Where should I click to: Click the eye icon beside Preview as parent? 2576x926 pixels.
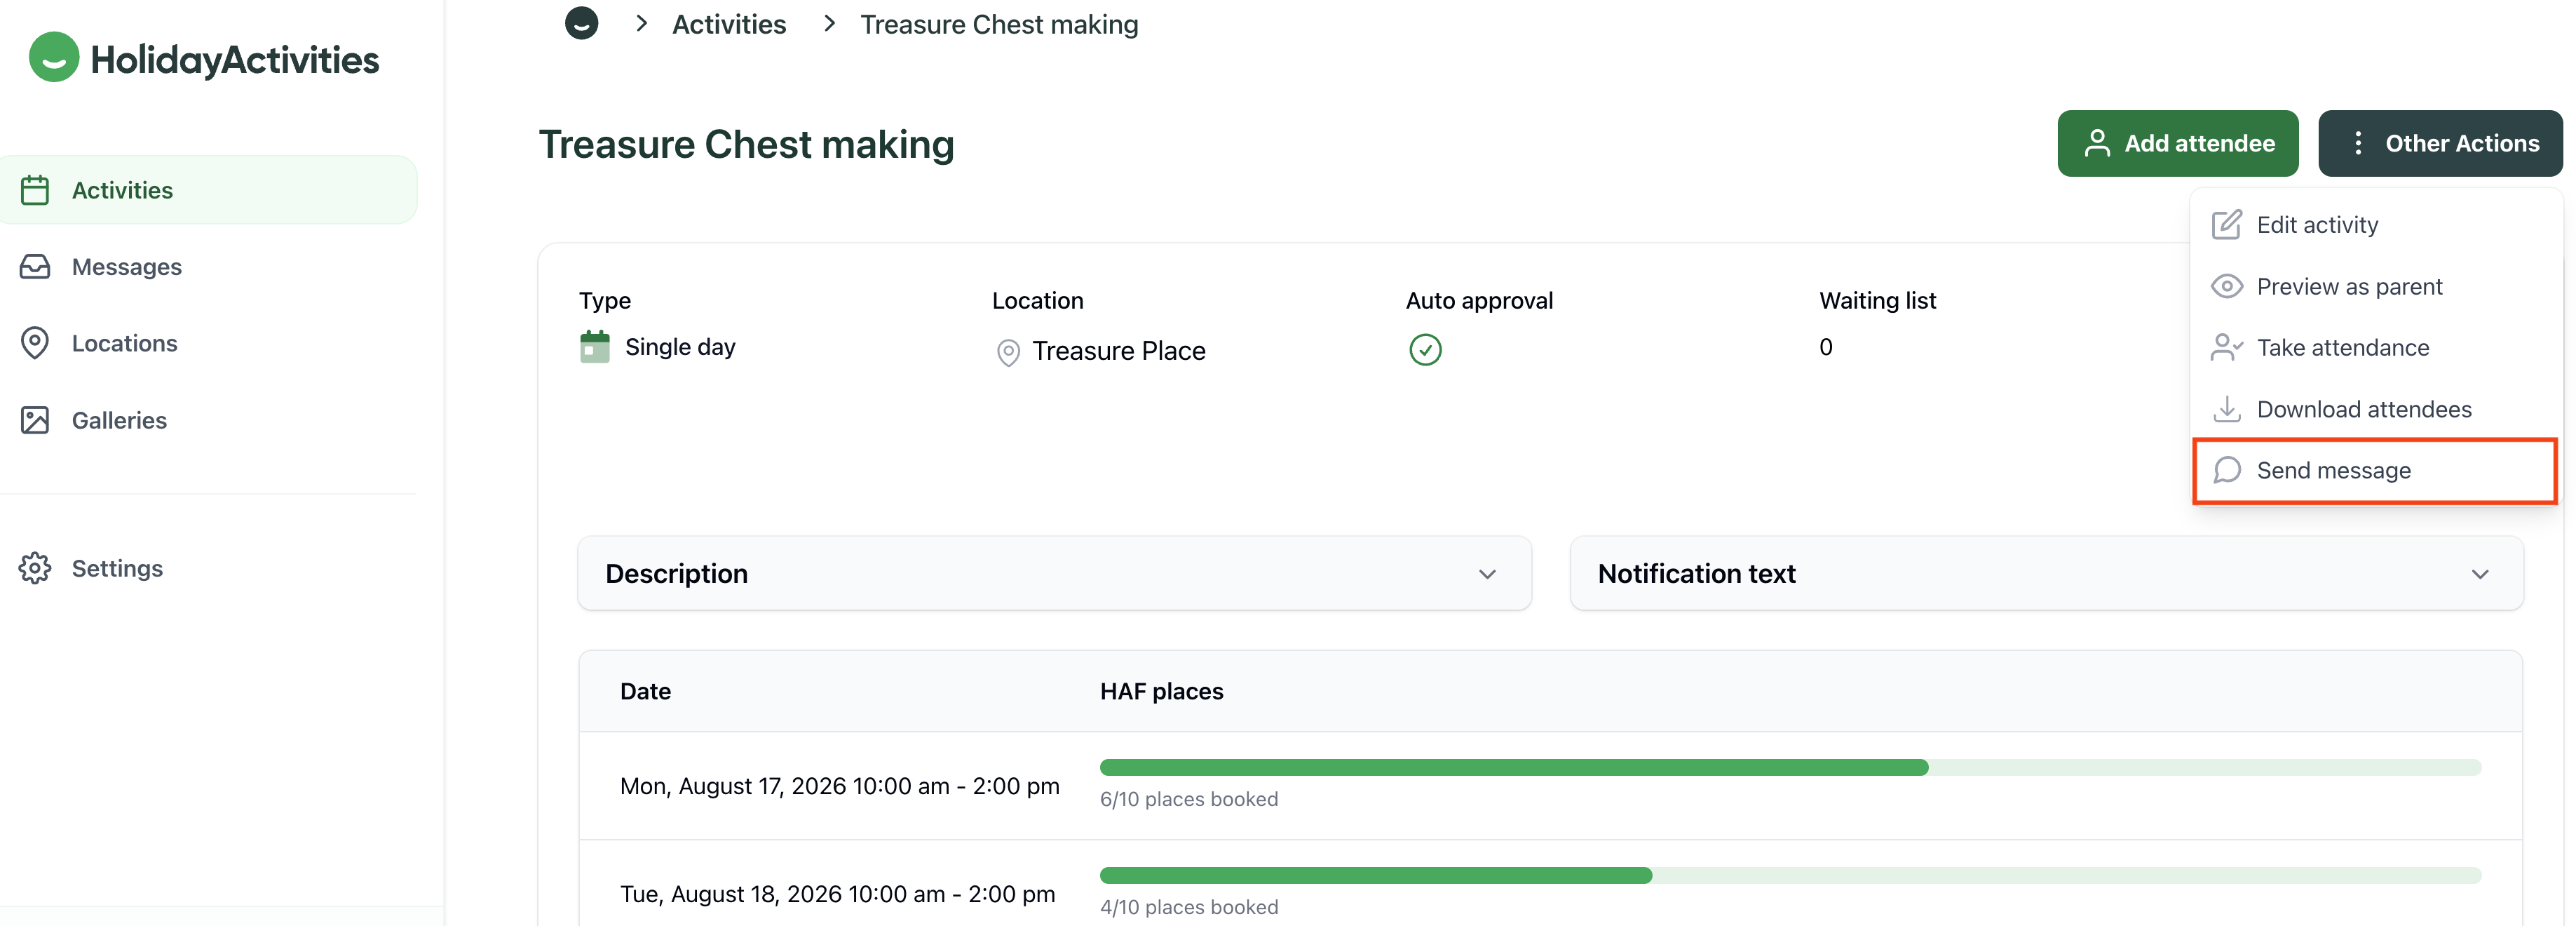pyautogui.click(x=2227, y=287)
